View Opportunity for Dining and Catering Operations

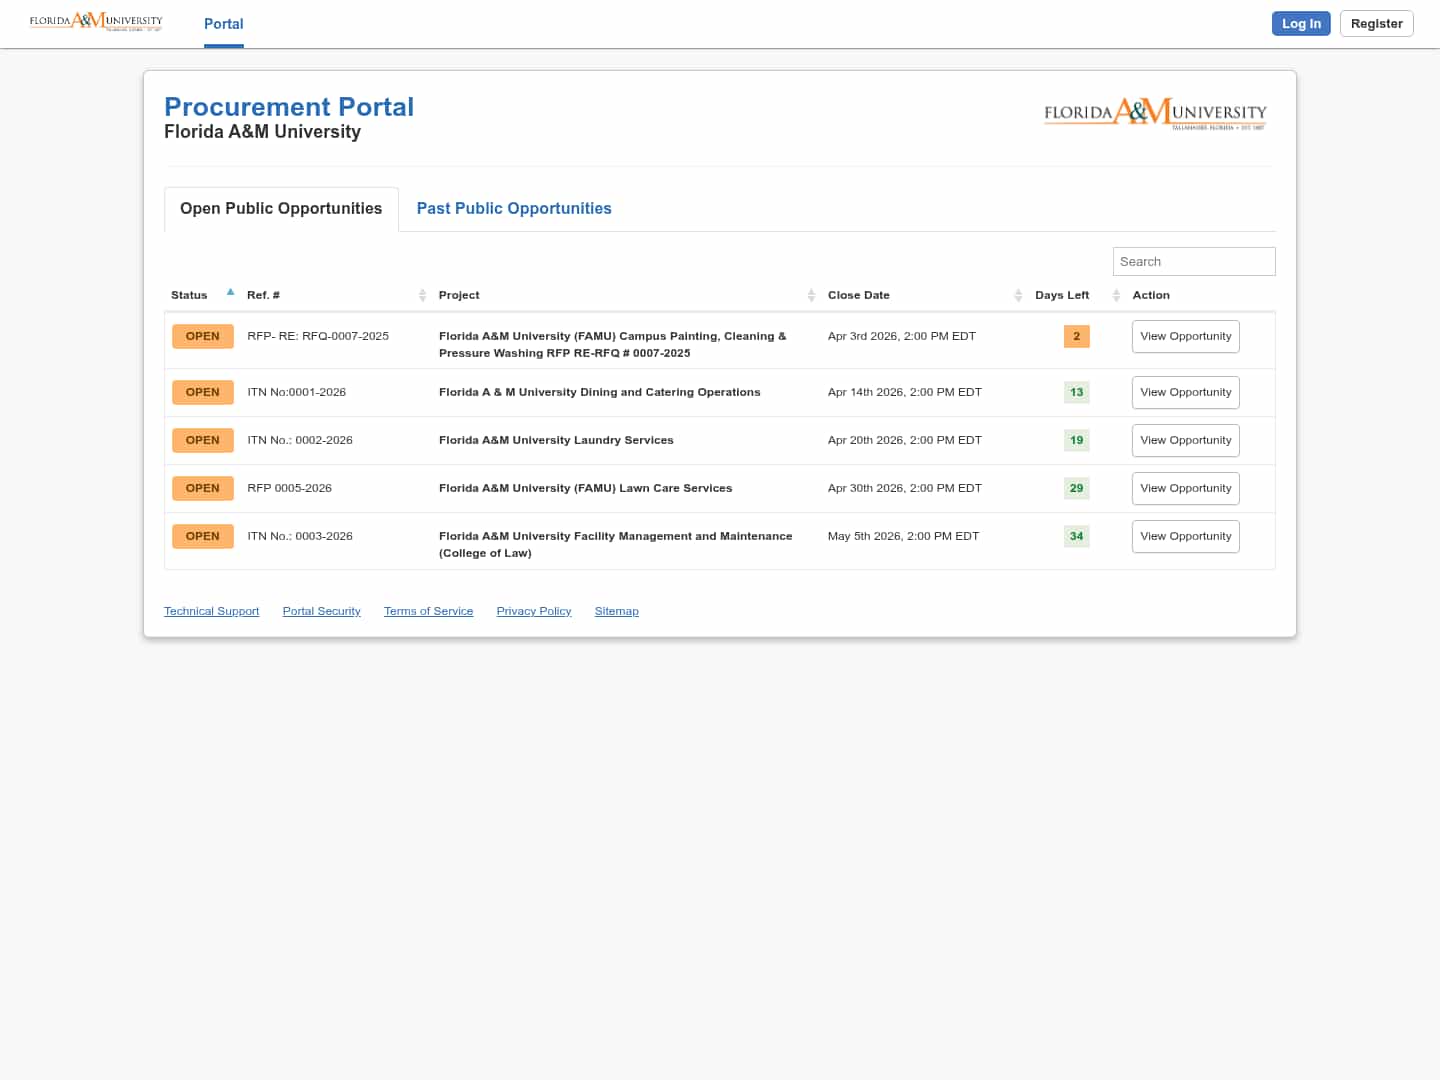click(x=1185, y=392)
